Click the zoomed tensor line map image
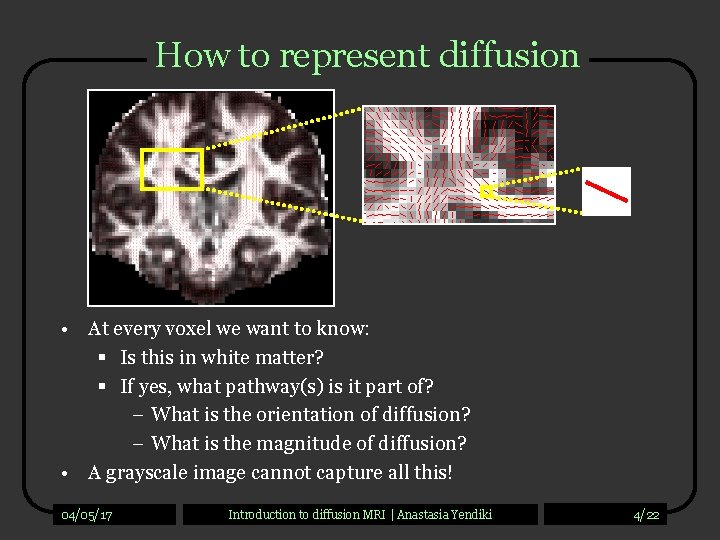The width and height of the screenshot is (720, 540). point(459,165)
